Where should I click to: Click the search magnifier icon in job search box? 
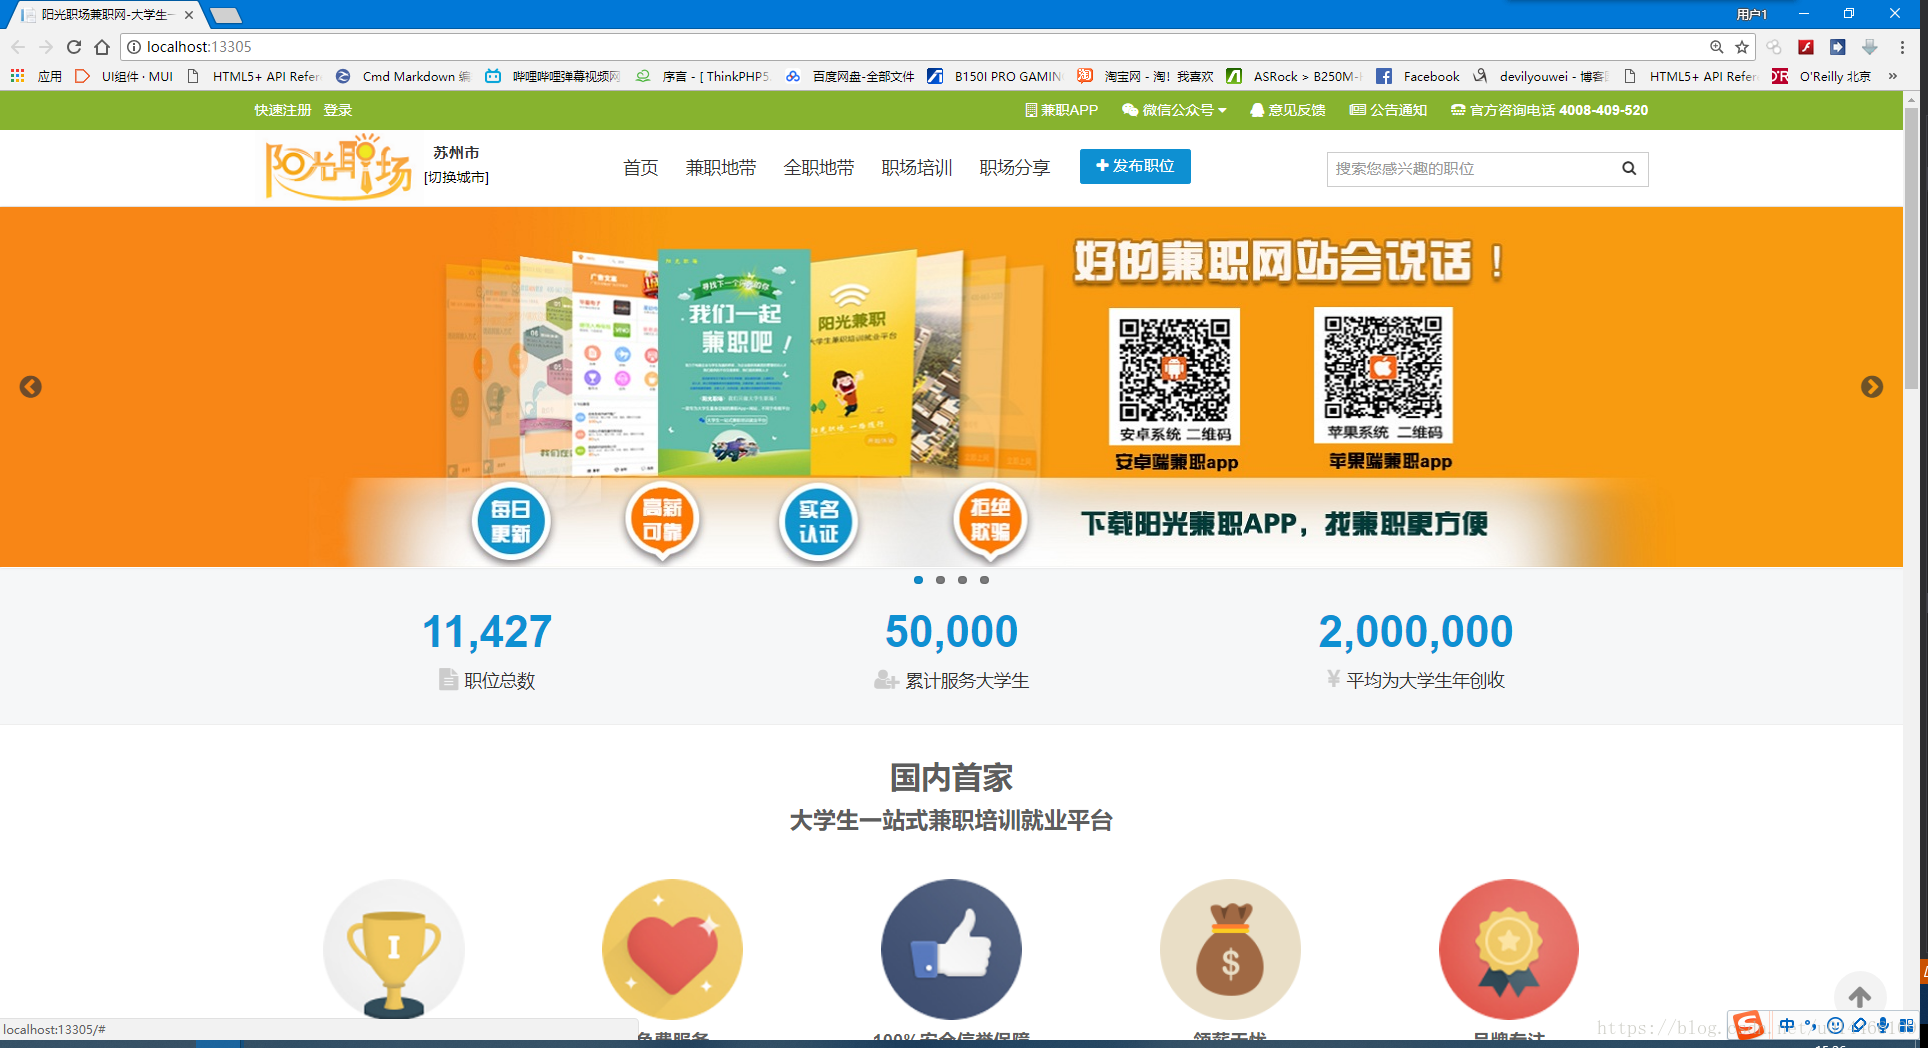click(x=1629, y=168)
